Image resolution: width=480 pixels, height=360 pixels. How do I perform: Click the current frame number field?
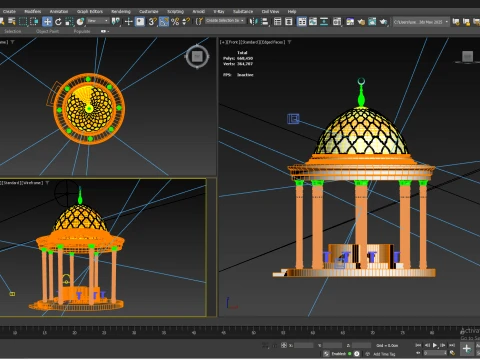pyautogui.click(x=434, y=353)
